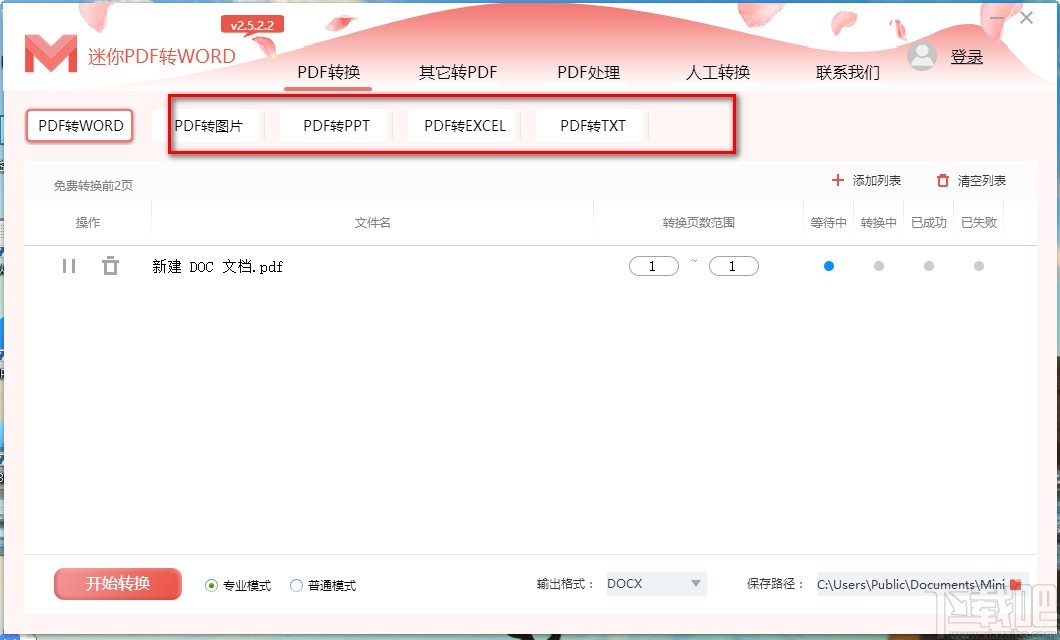
Task: Select the PDF转EXCEL sub-tab
Action: (464, 126)
